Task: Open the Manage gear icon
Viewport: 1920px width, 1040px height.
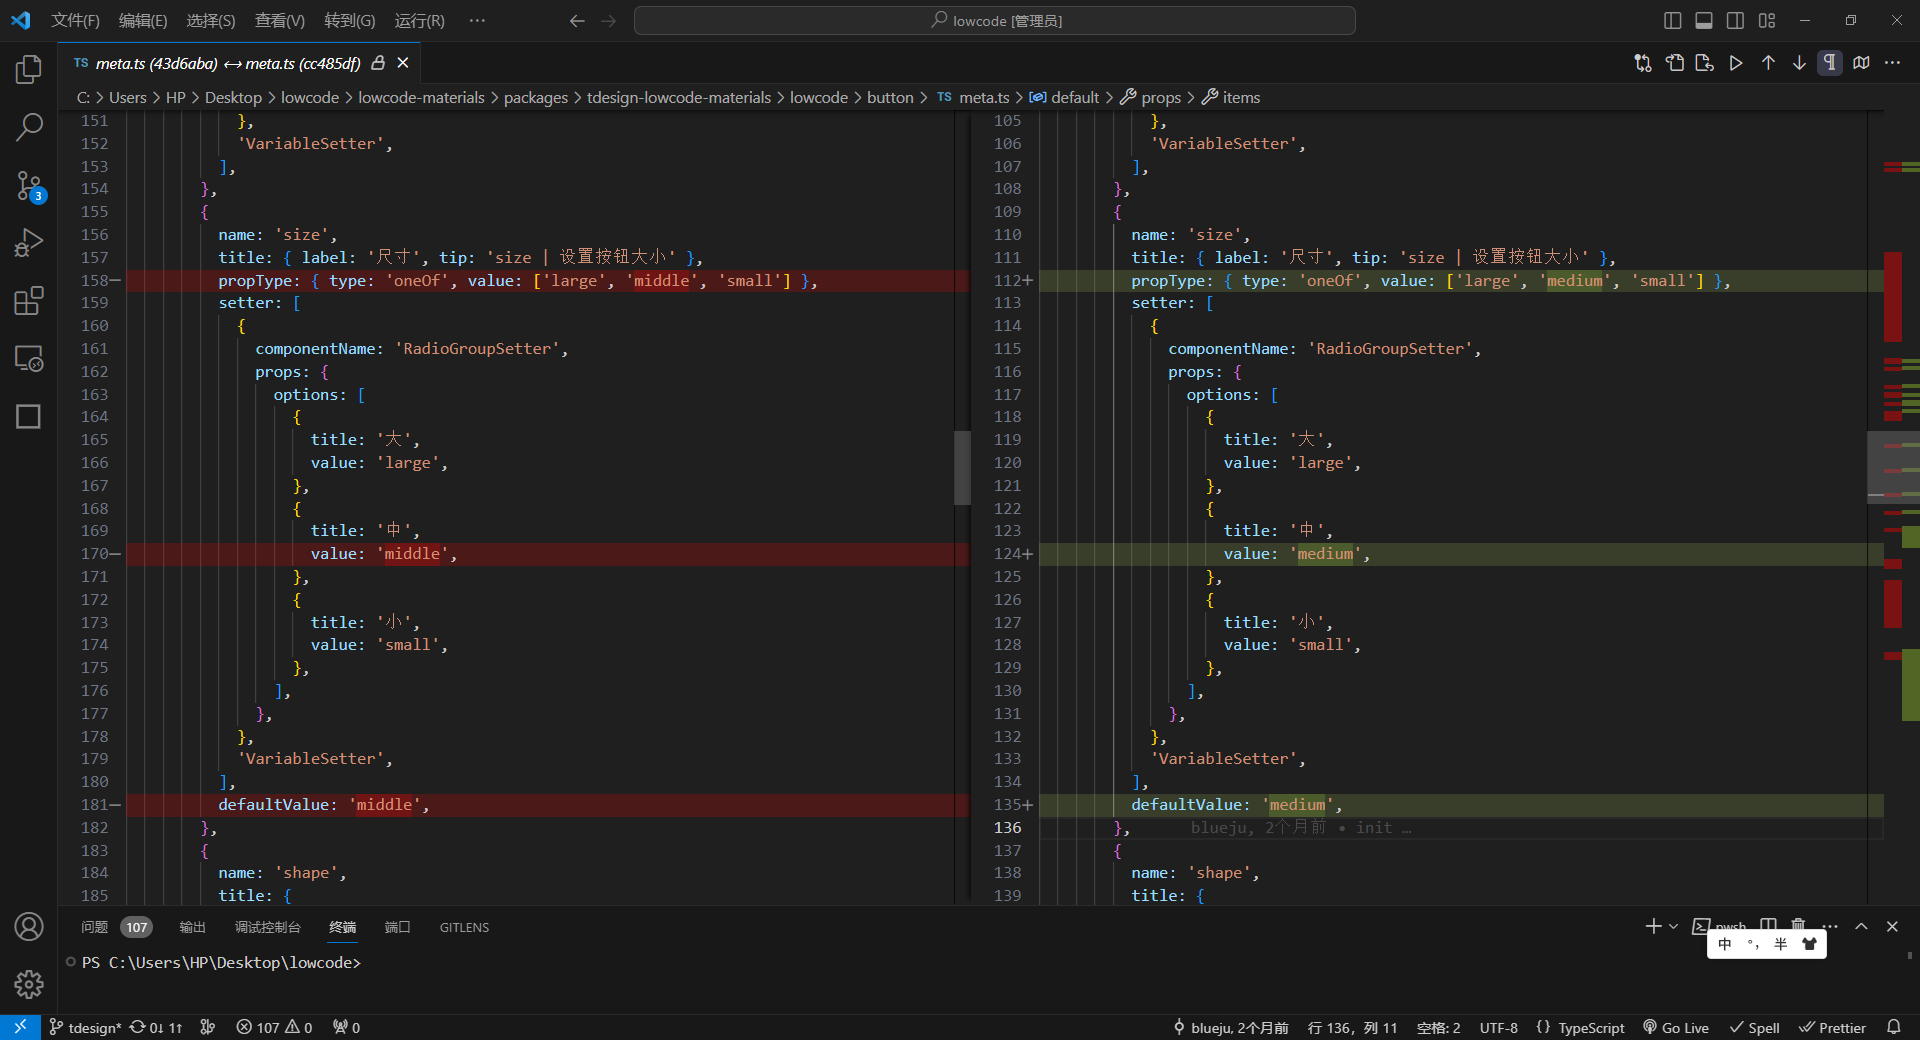Action: coord(29,984)
